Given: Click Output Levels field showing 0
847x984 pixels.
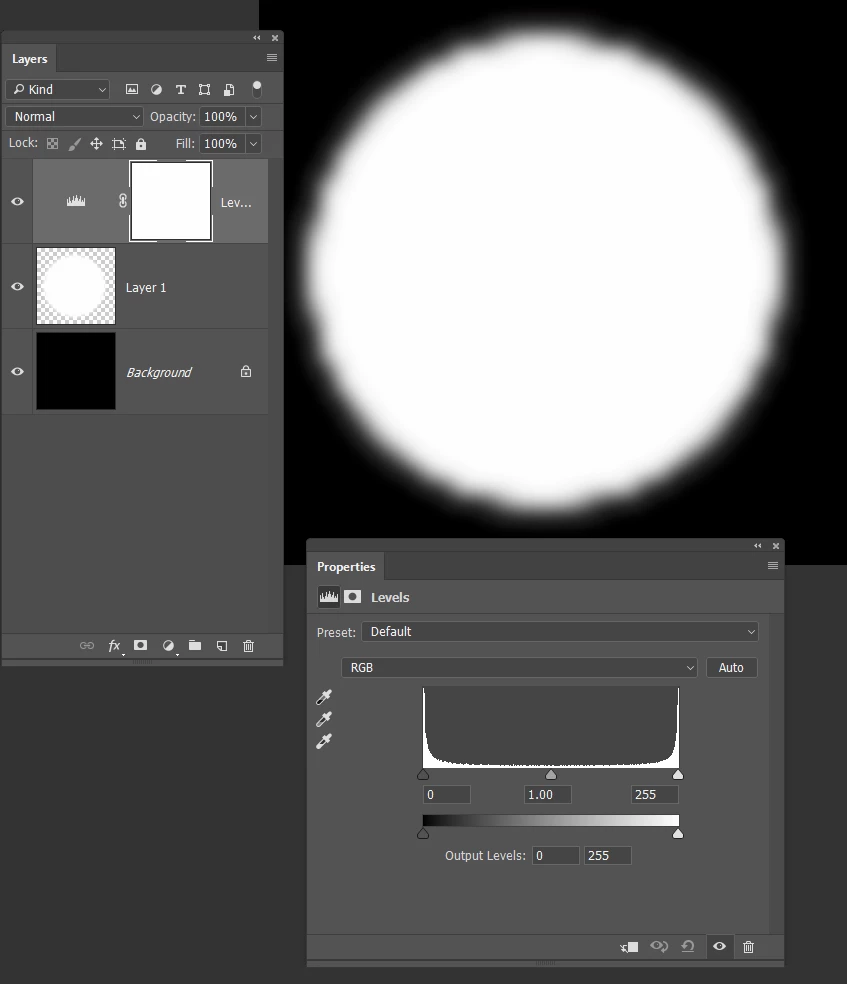Looking at the screenshot, I should (556, 855).
